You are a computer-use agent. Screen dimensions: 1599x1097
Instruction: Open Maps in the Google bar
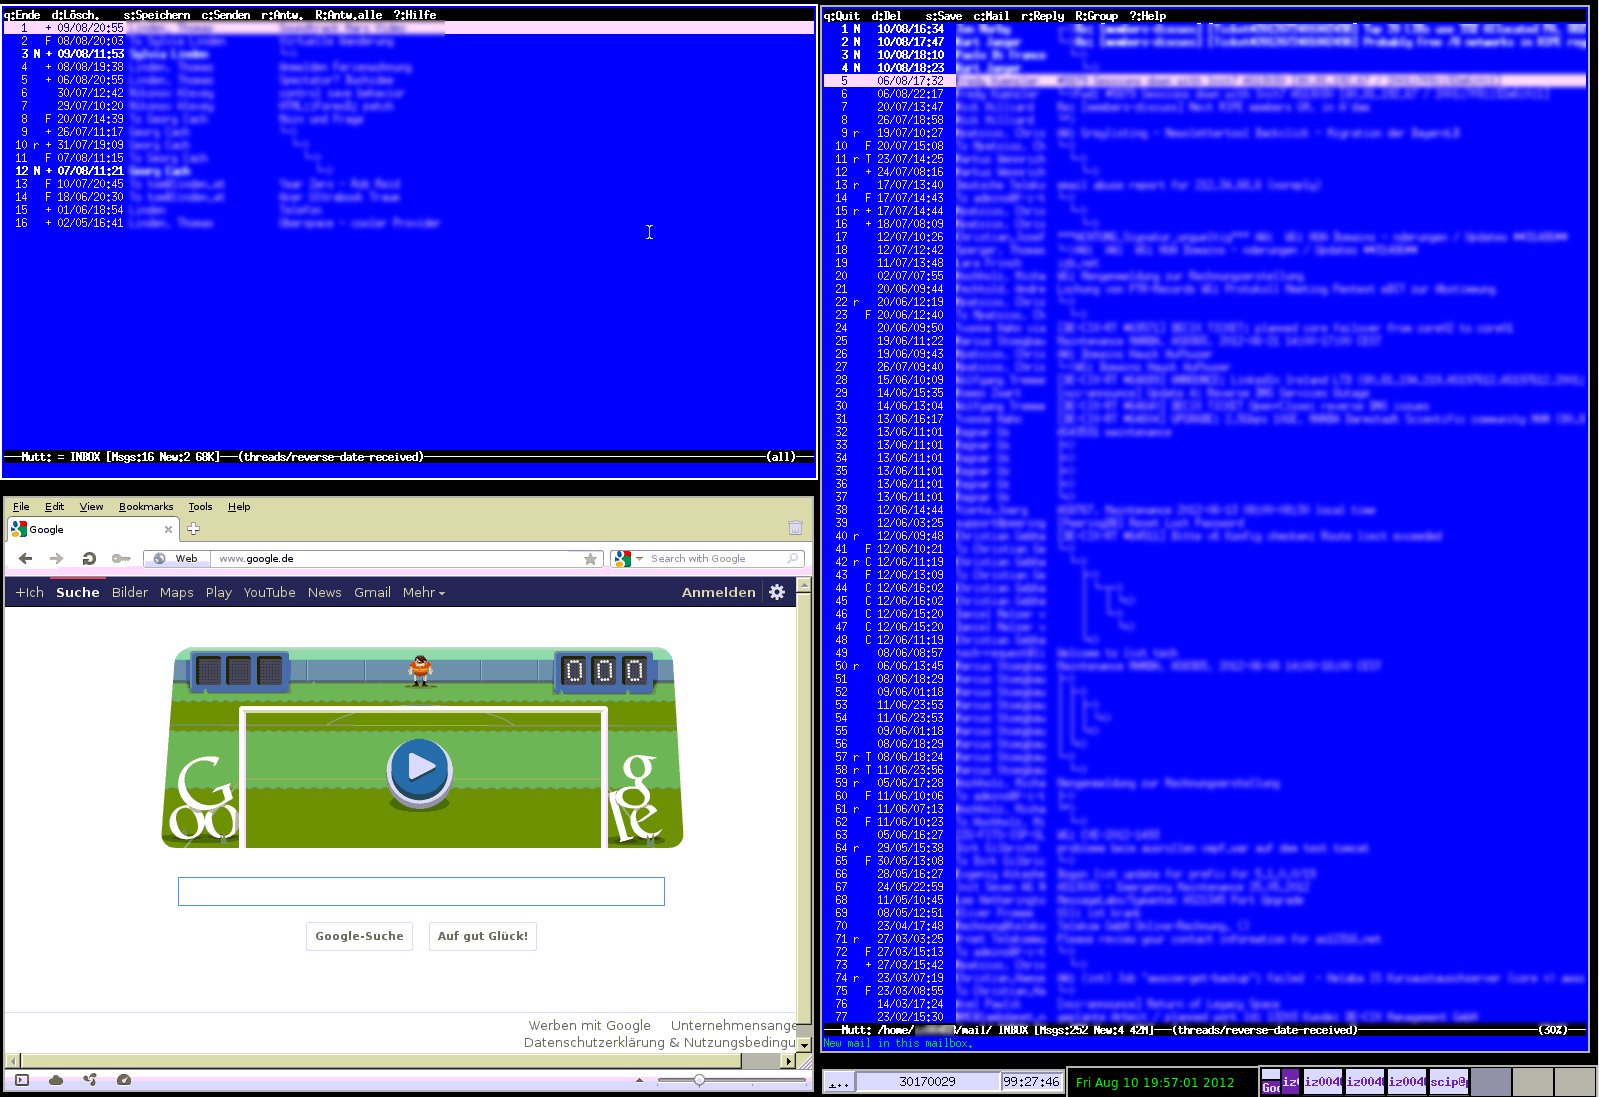(x=177, y=592)
